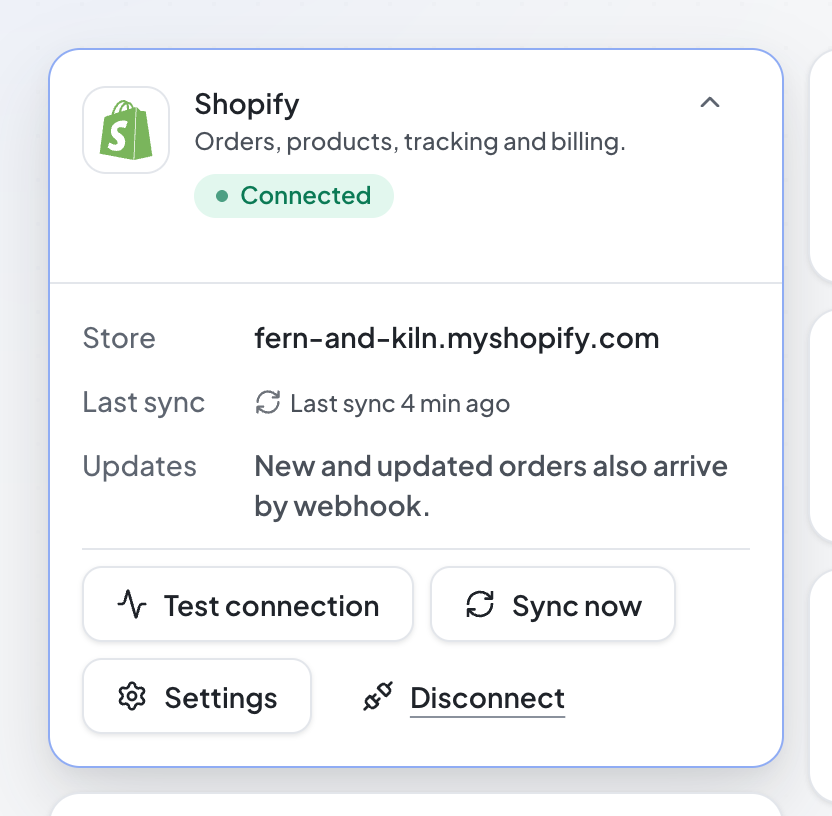Click the unplug icon next to Disconnect
Viewport: 832px width, 816px height.
click(x=378, y=696)
